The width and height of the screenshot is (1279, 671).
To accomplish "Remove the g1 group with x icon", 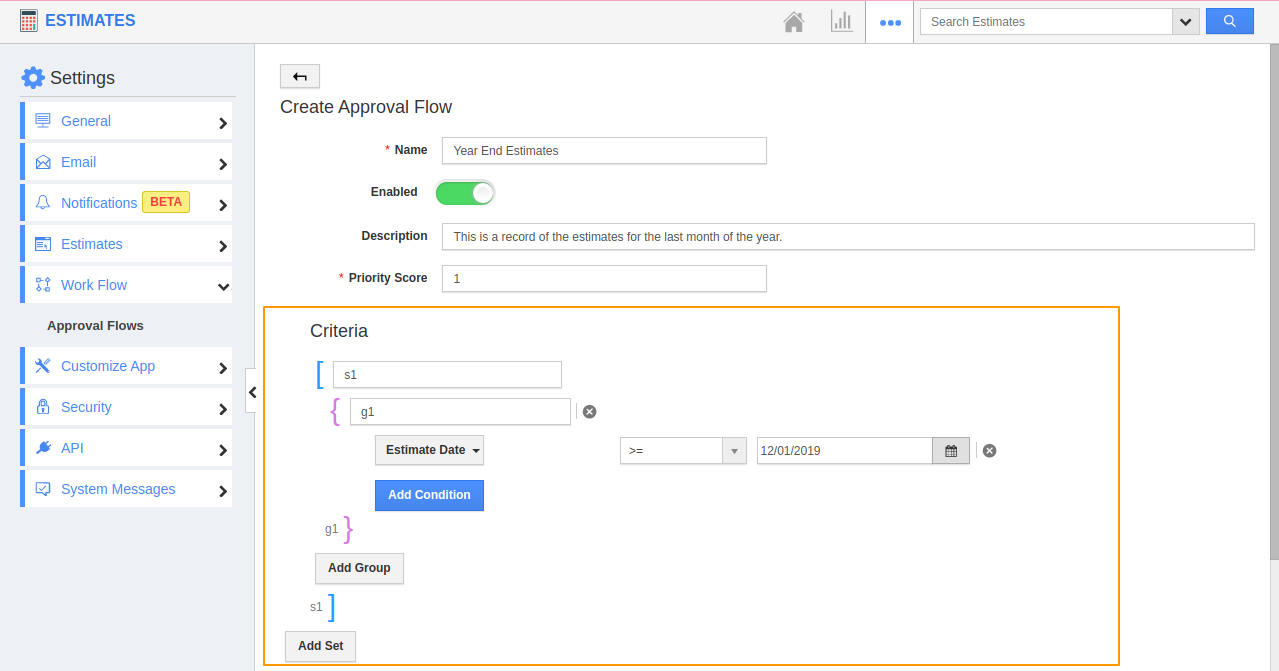I will tap(590, 411).
